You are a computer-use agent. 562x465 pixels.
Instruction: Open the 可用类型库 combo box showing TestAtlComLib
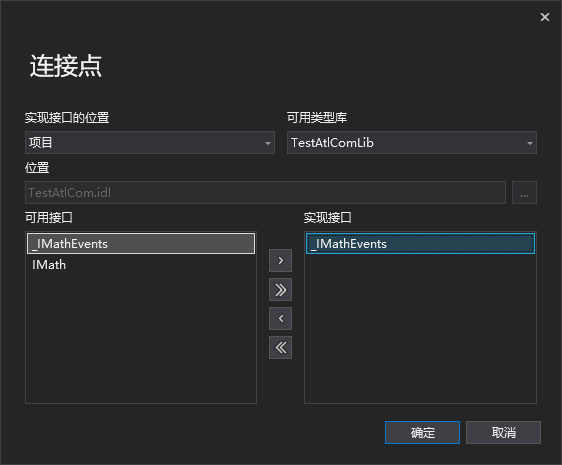point(411,143)
